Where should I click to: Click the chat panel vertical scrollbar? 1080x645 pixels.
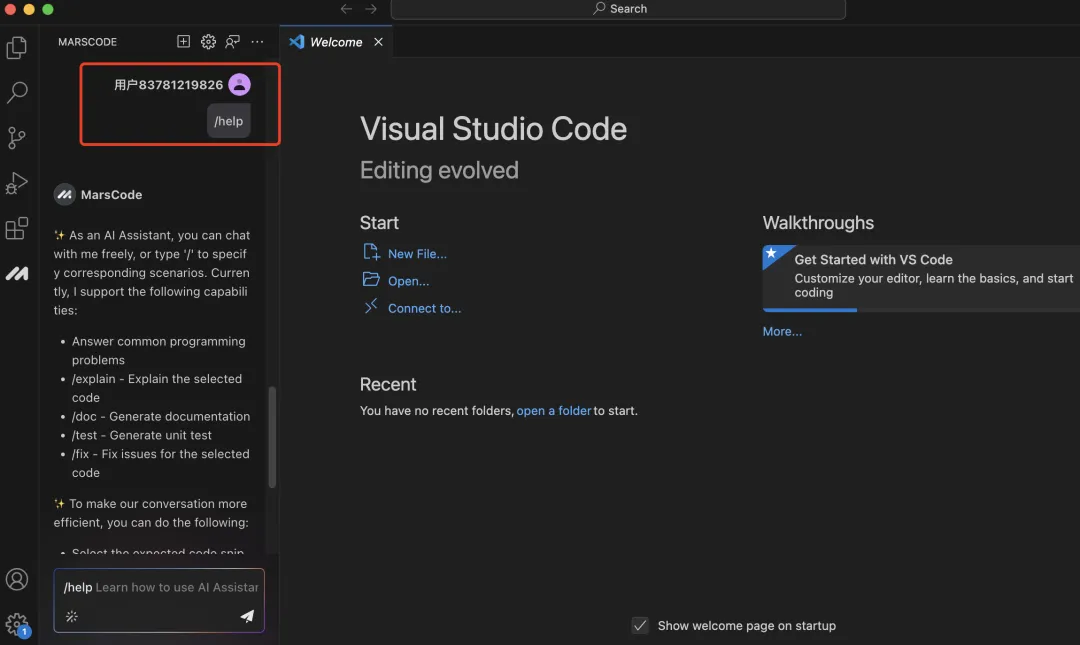coord(272,437)
